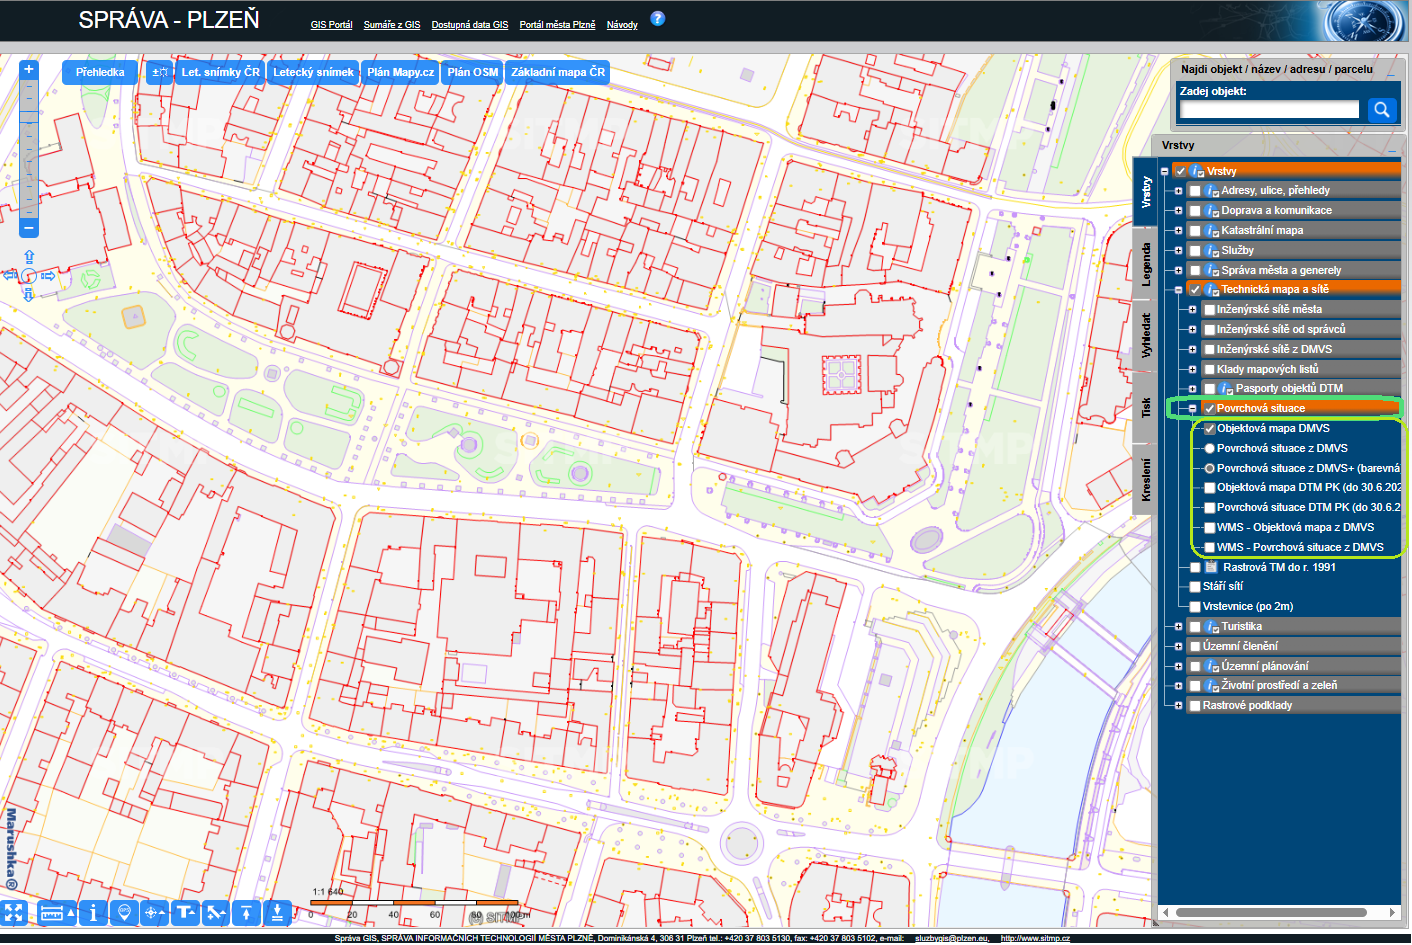Viewport: 1412px width, 945px height.
Task: Click info icon of Turistika layer
Action: pyautogui.click(x=1212, y=626)
